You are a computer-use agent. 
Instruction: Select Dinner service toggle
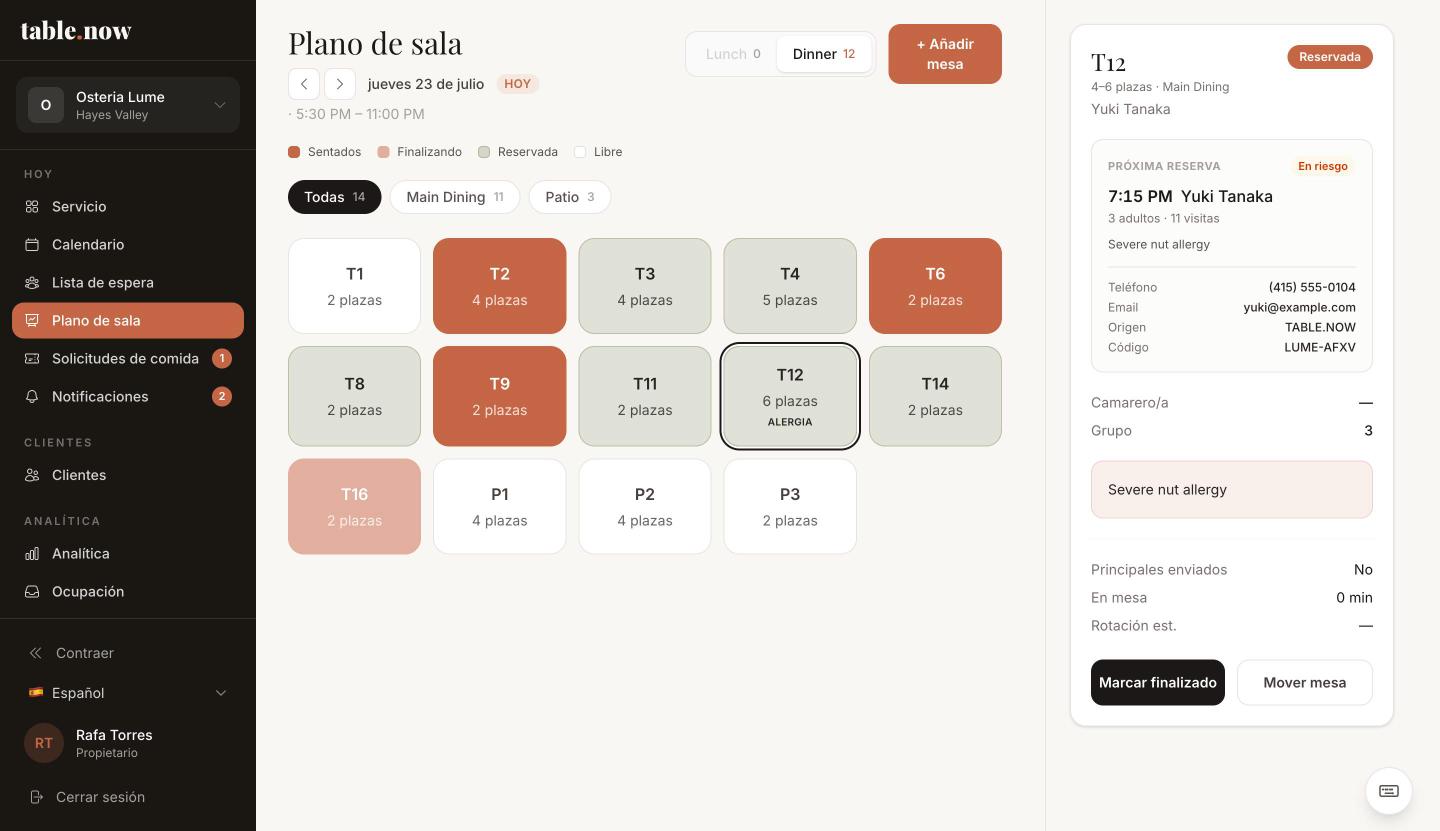point(824,54)
